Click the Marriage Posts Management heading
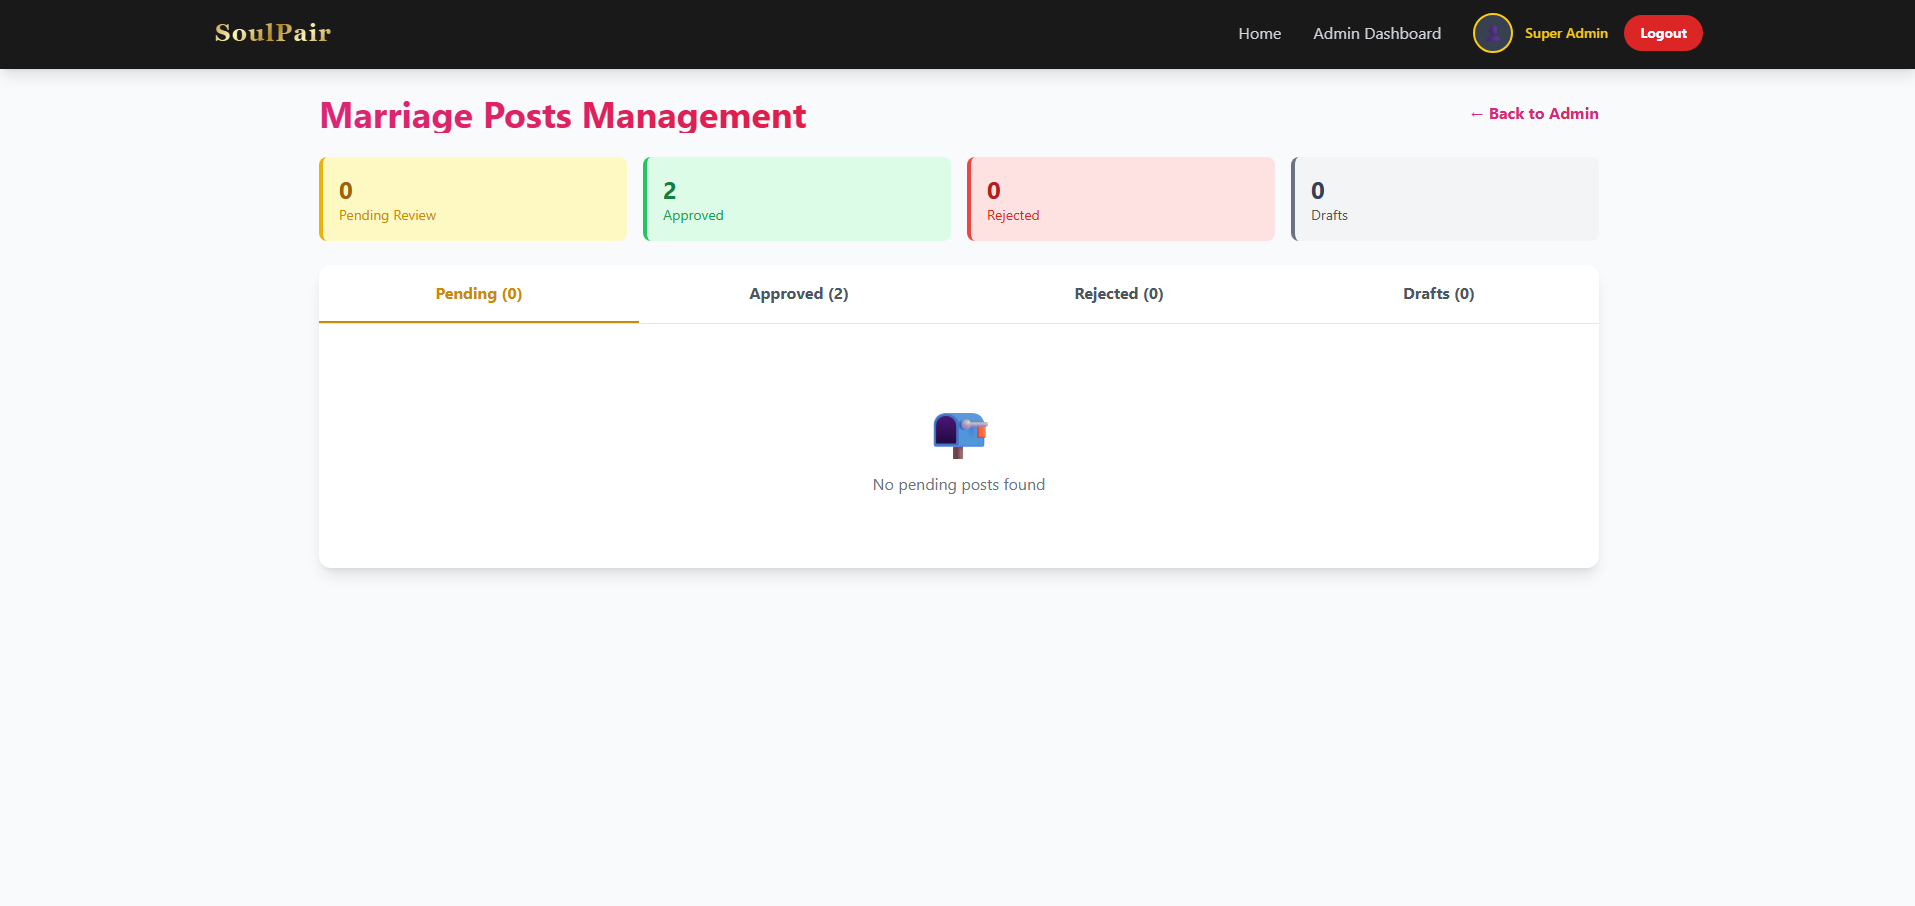The height and width of the screenshot is (906, 1915). click(x=563, y=116)
